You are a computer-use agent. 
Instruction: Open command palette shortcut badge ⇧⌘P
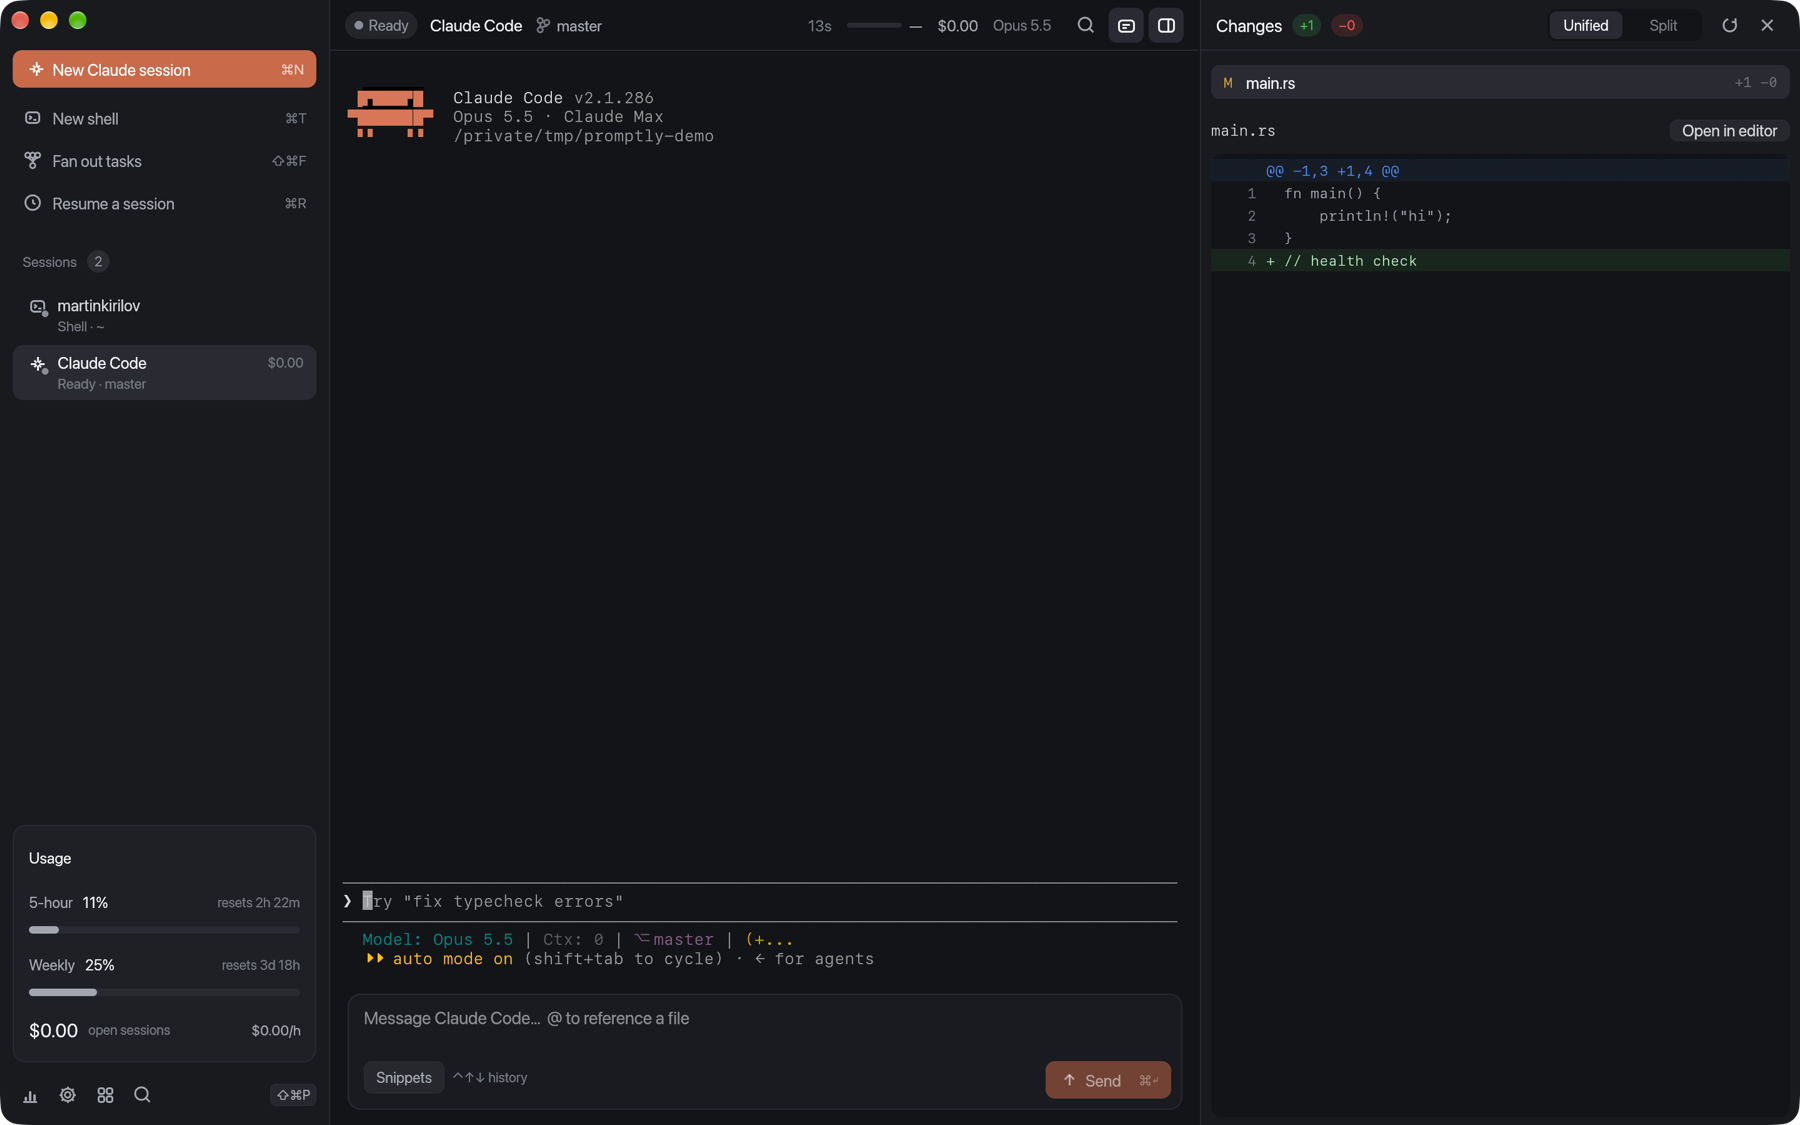[293, 1095]
